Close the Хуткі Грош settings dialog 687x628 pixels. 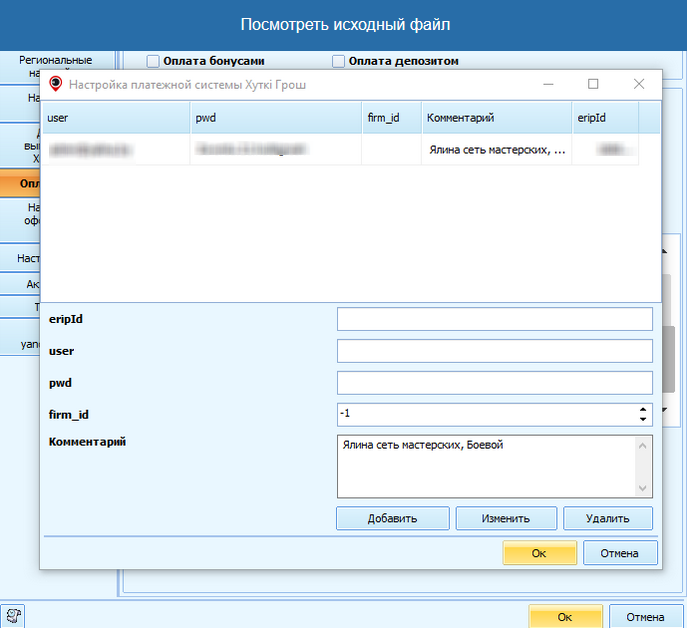coord(639,85)
